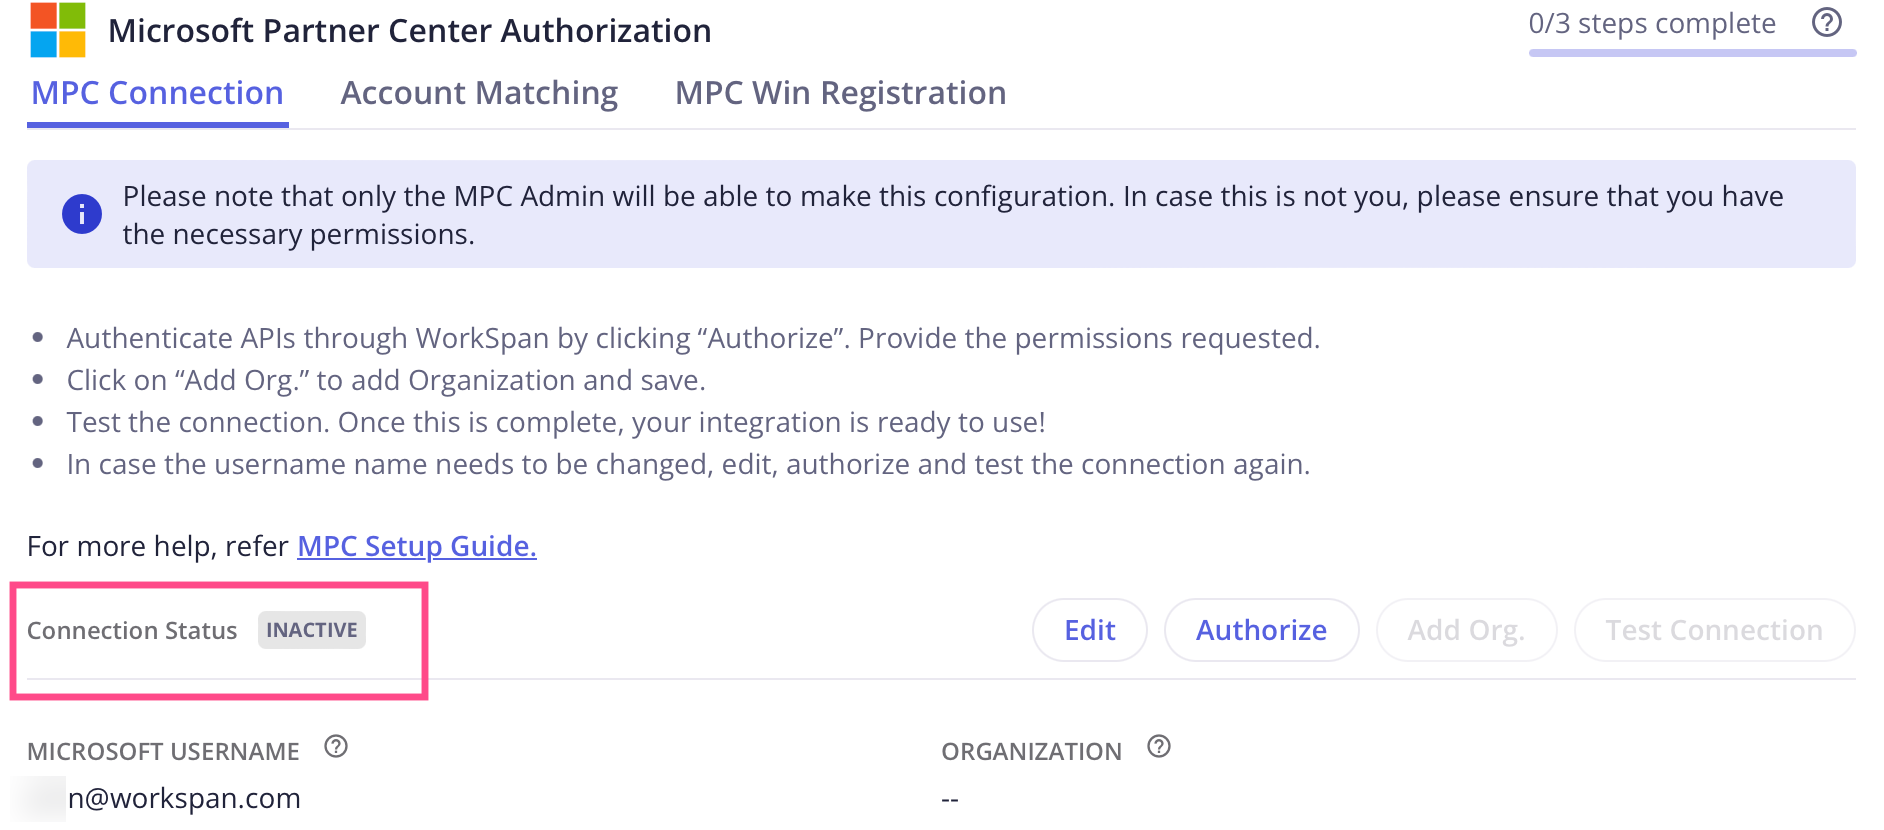Click the empty Organization value dashes
The image size is (1884, 830).
point(950,799)
